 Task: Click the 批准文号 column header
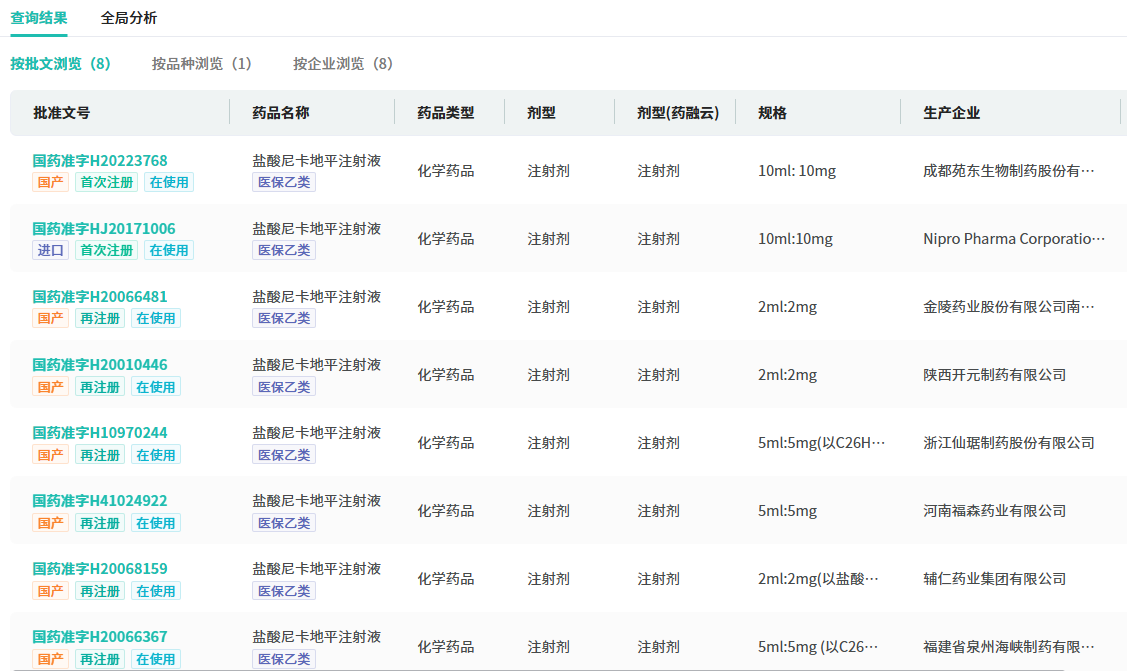(62, 113)
